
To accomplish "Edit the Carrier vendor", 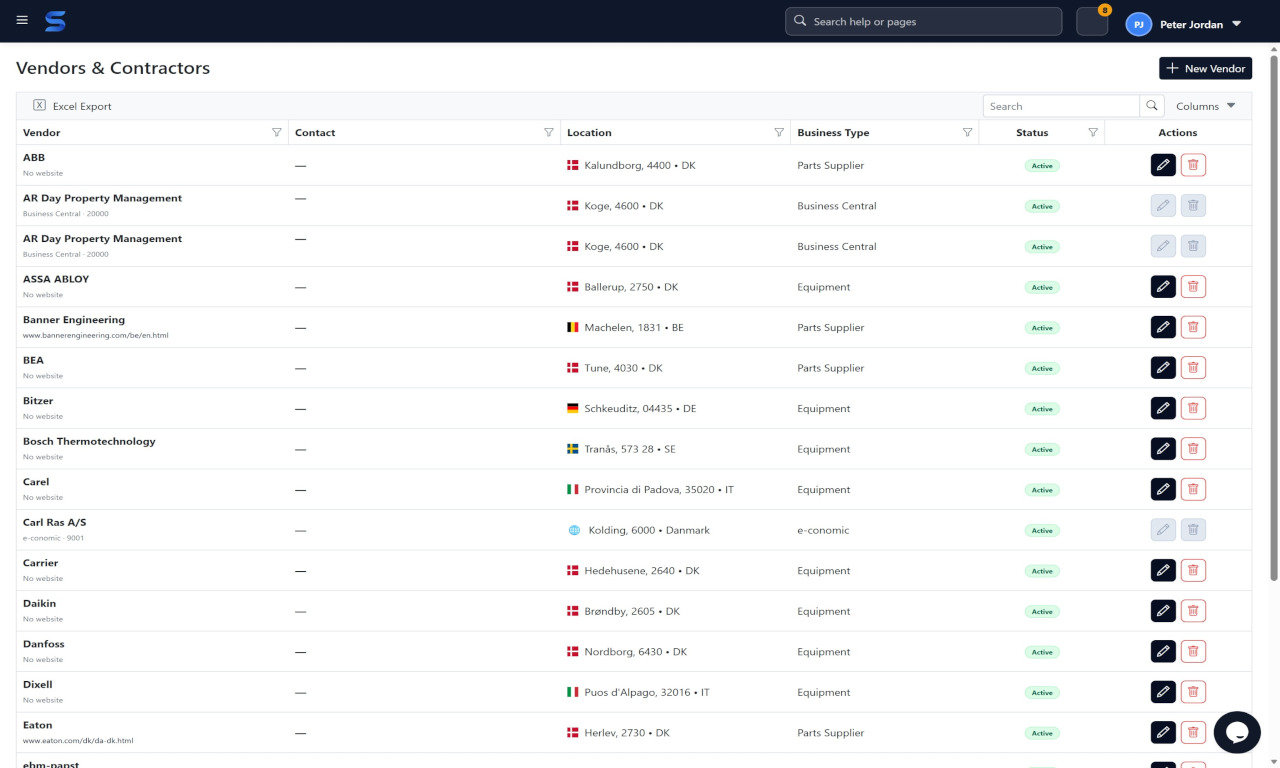I will pos(1163,570).
